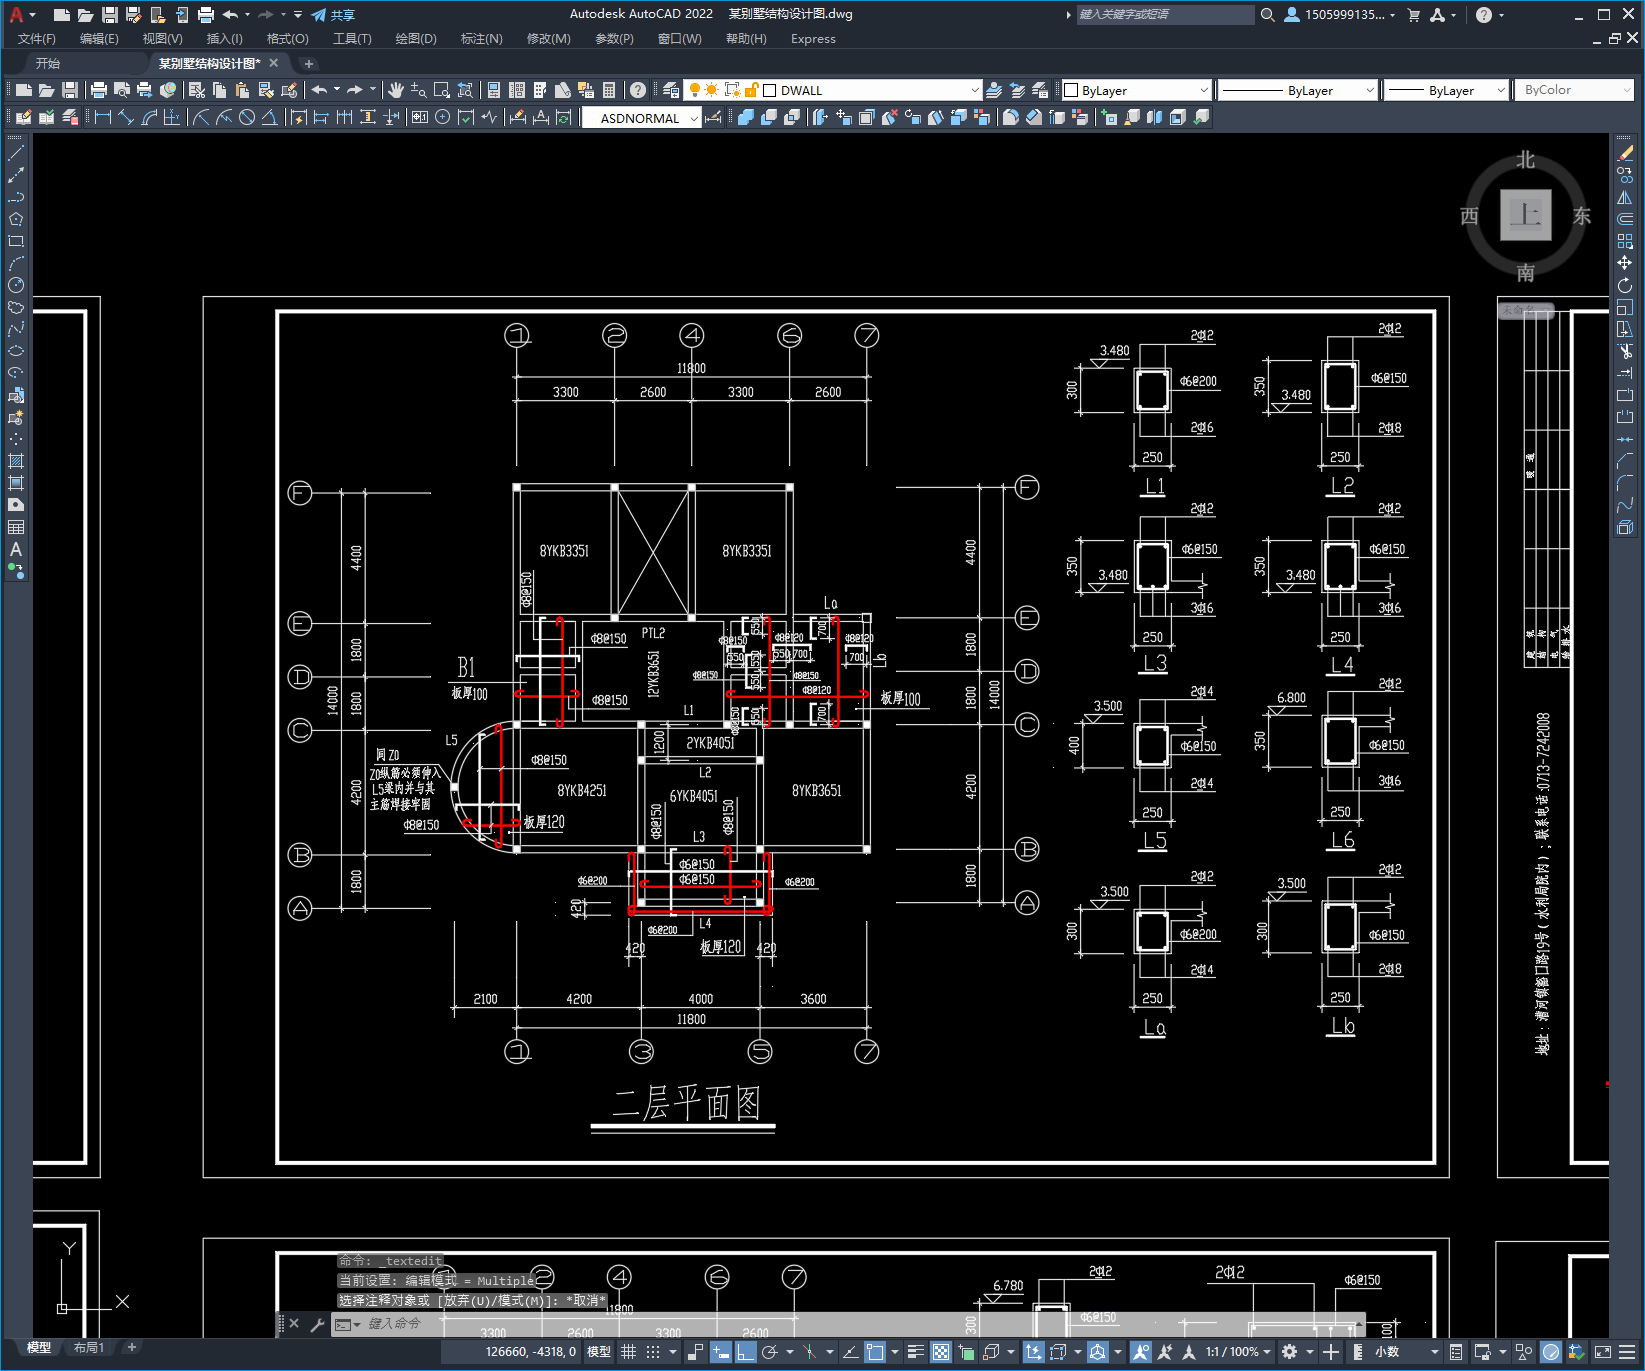Click the Undo arrow in quick access toolbar
Image resolution: width=1645 pixels, height=1371 pixels.
coord(230,15)
